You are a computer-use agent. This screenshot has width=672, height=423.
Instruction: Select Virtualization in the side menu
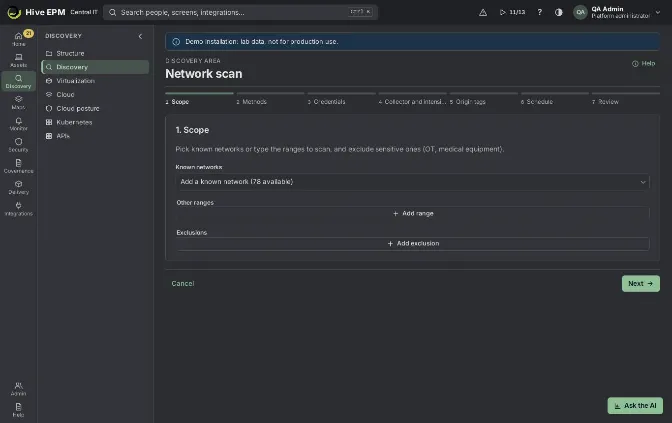(x=95, y=81)
